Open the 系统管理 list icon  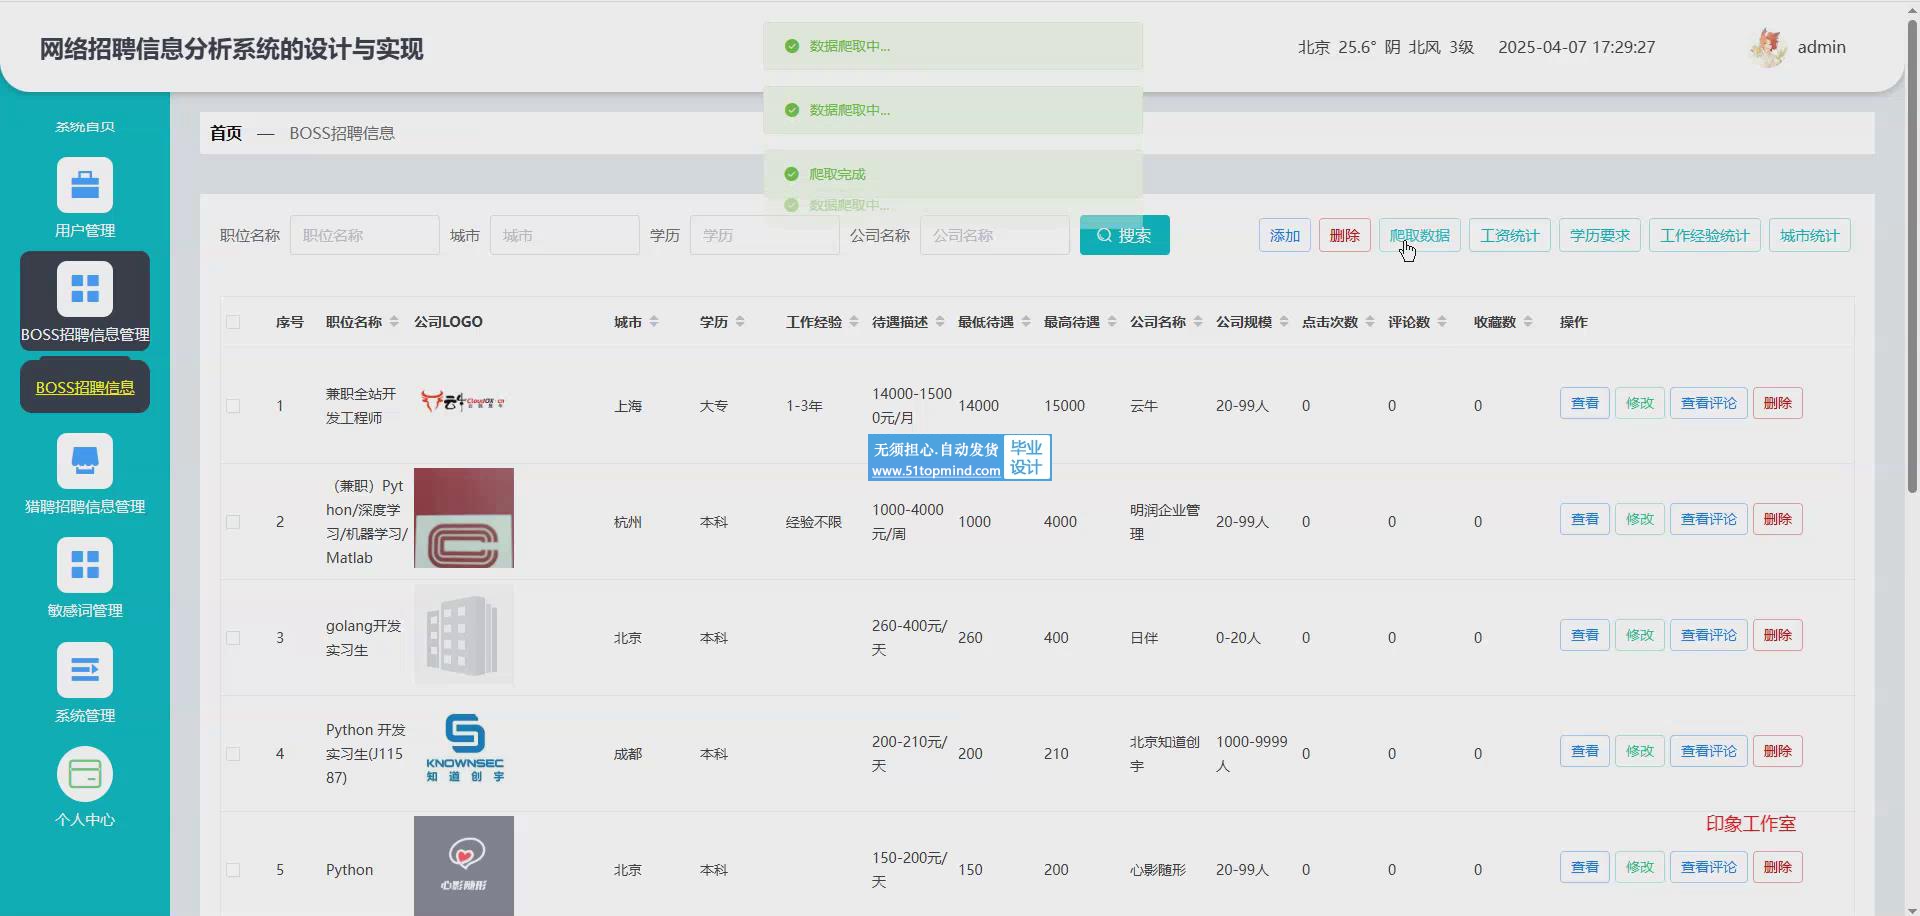click(x=85, y=670)
